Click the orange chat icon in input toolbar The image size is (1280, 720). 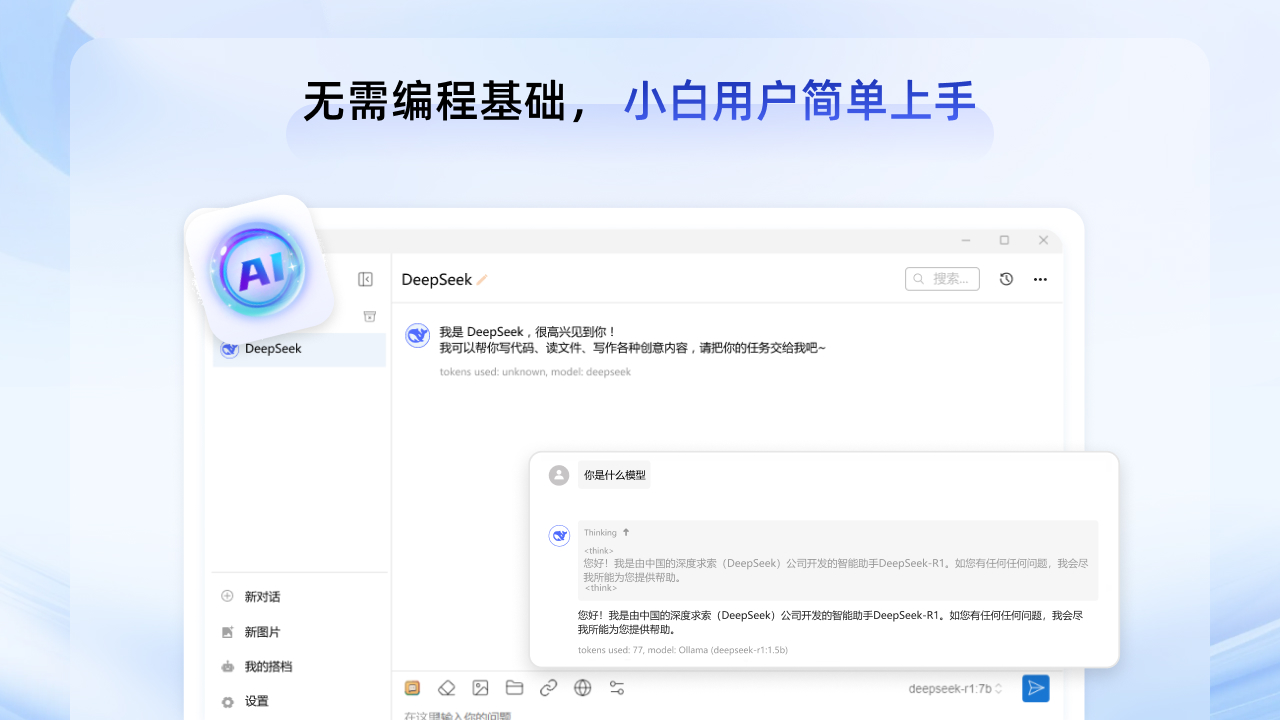[412, 688]
